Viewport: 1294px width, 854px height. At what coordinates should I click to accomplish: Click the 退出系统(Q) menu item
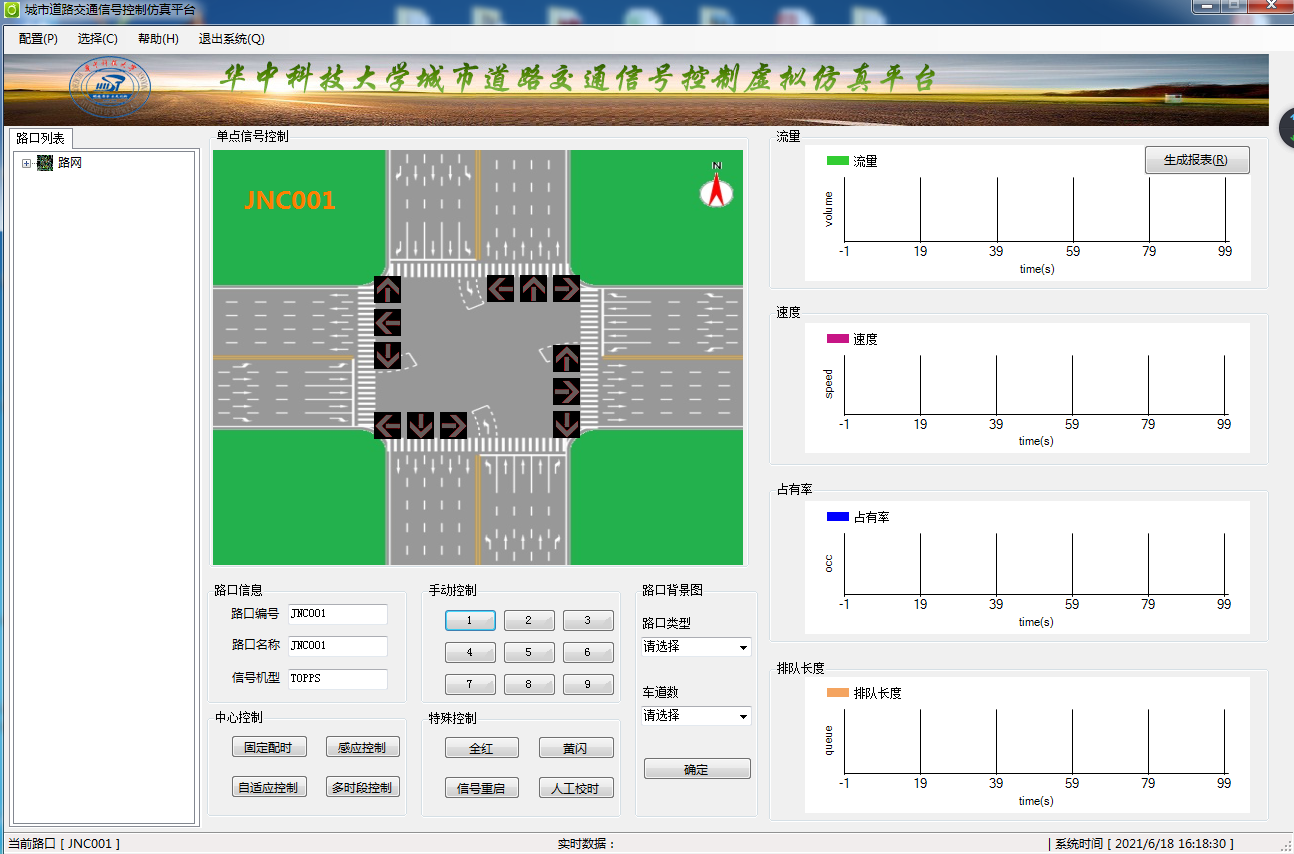(x=231, y=39)
